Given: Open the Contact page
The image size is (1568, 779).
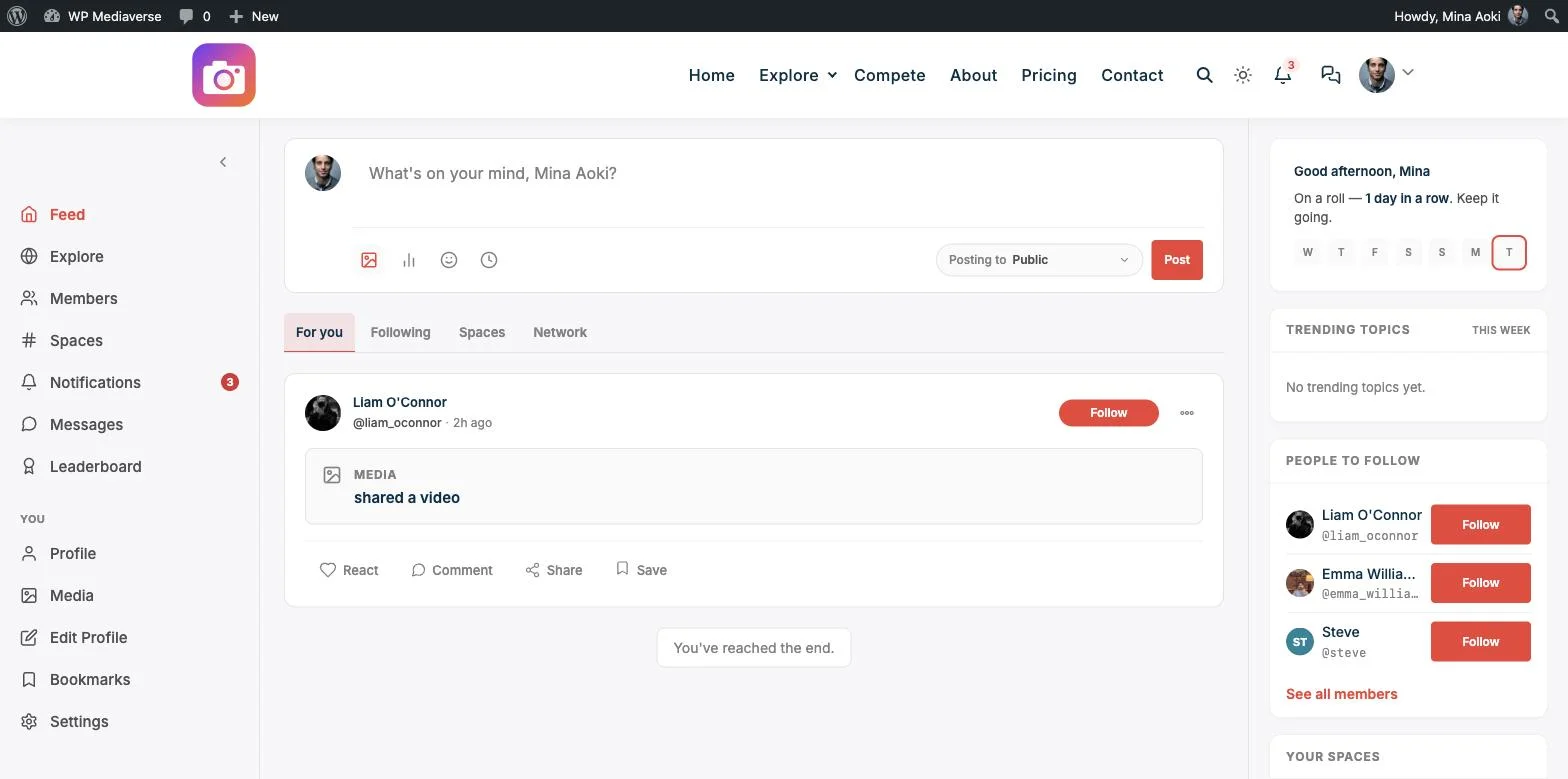Looking at the screenshot, I should pyautogui.click(x=1132, y=75).
